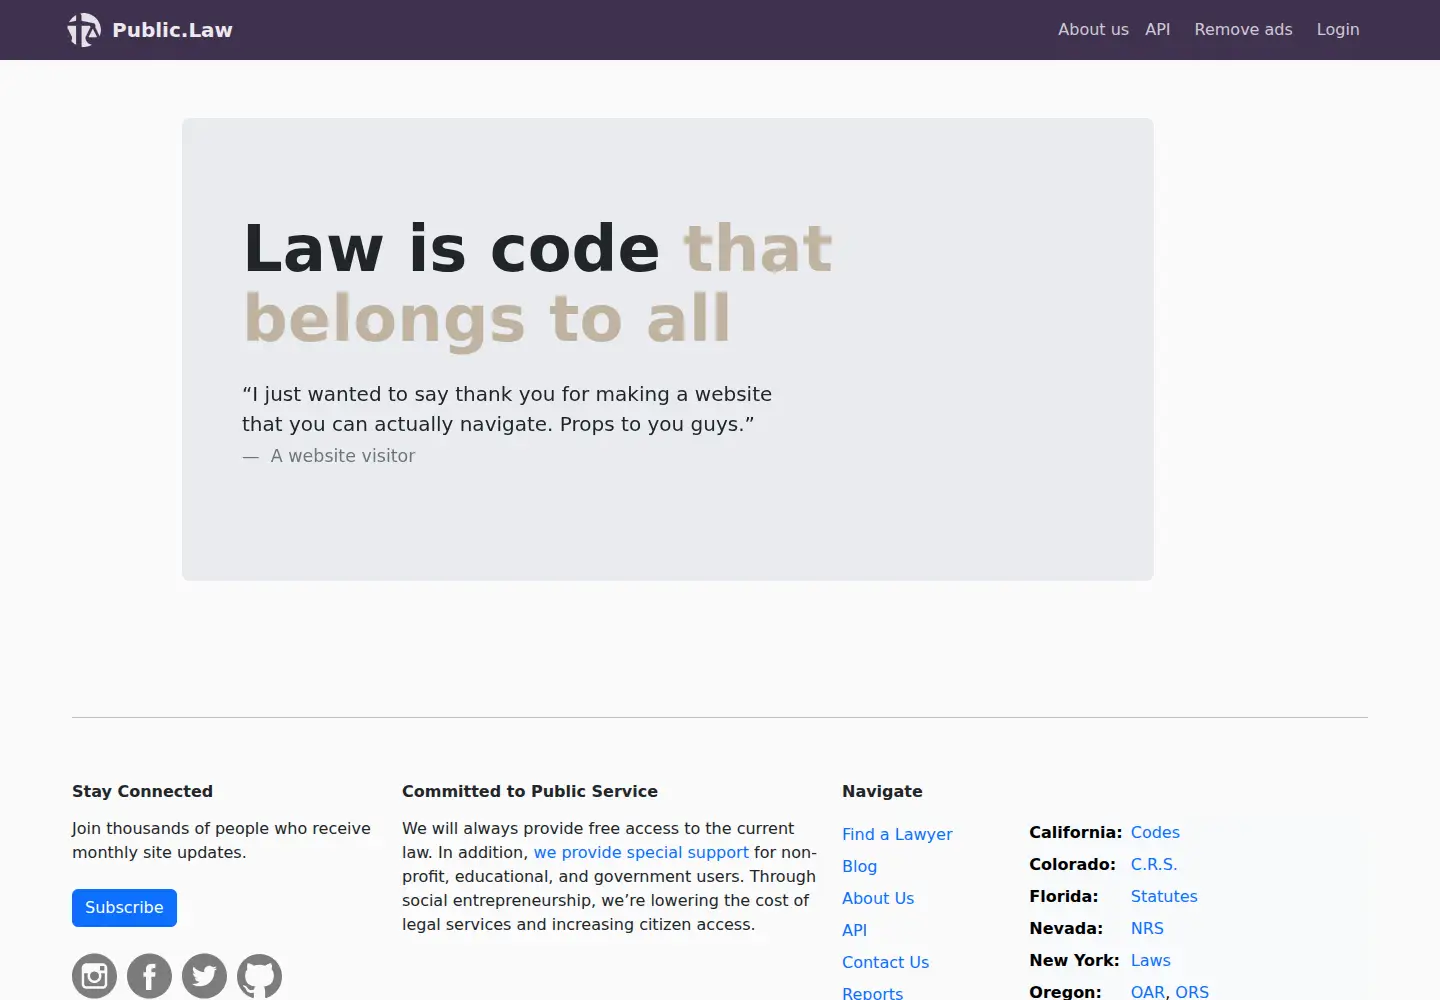Screen dimensions: 1440x1000
Task: Open Contact Us link
Action: pos(885,962)
